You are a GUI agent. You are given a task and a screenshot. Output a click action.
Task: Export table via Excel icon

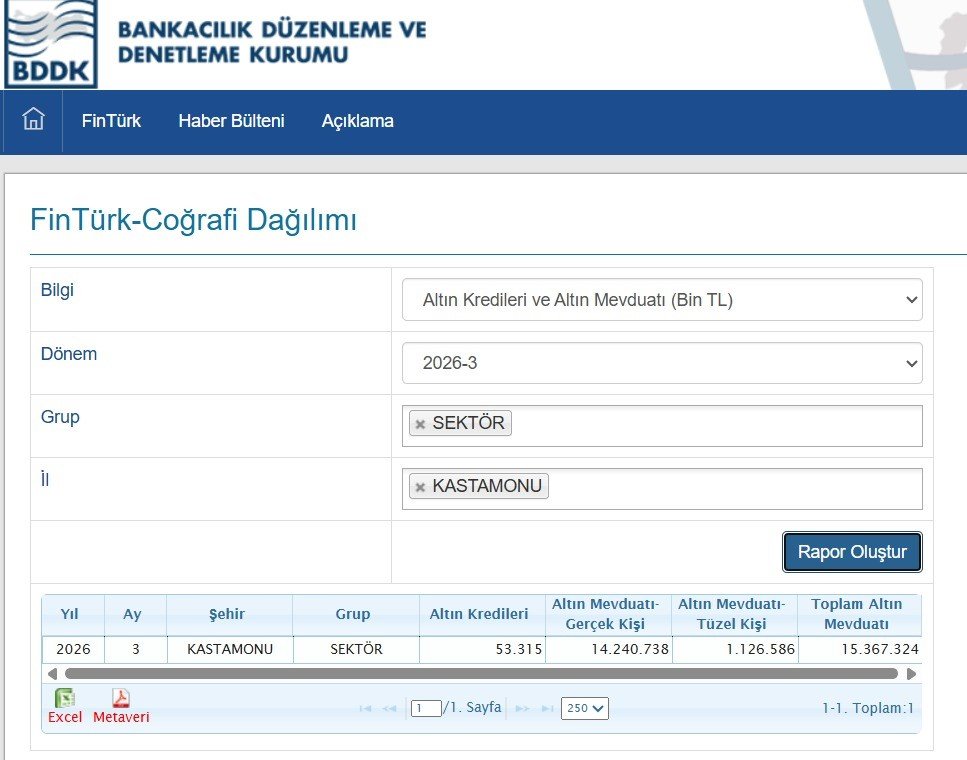tap(65, 698)
